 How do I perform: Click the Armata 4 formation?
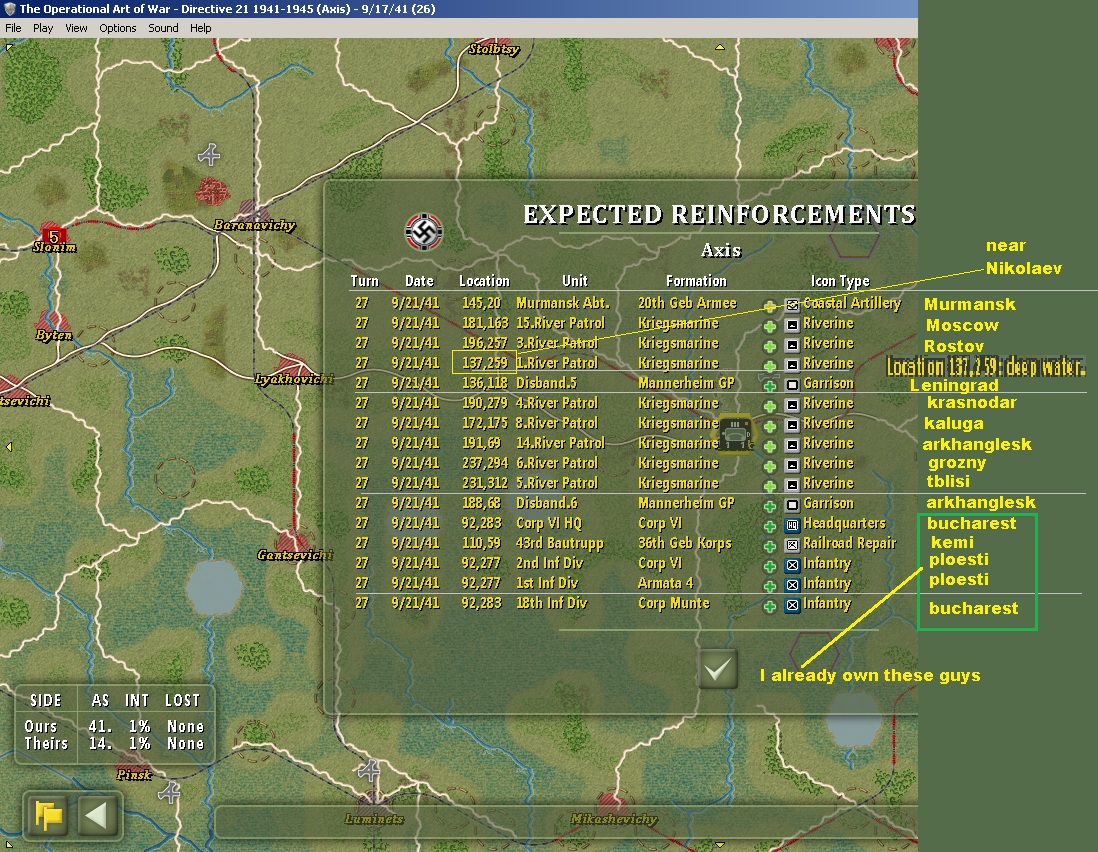665,583
